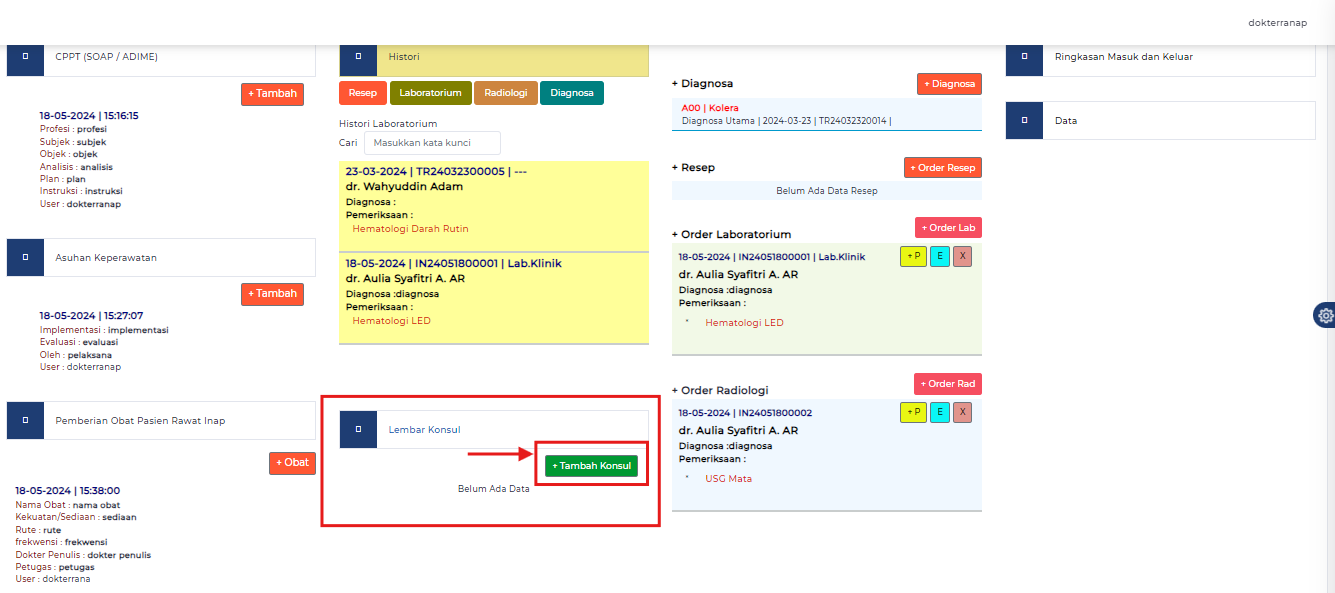Click the green Tambah Konsul button
This screenshot has width=1335, height=593.
pos(591,466)
